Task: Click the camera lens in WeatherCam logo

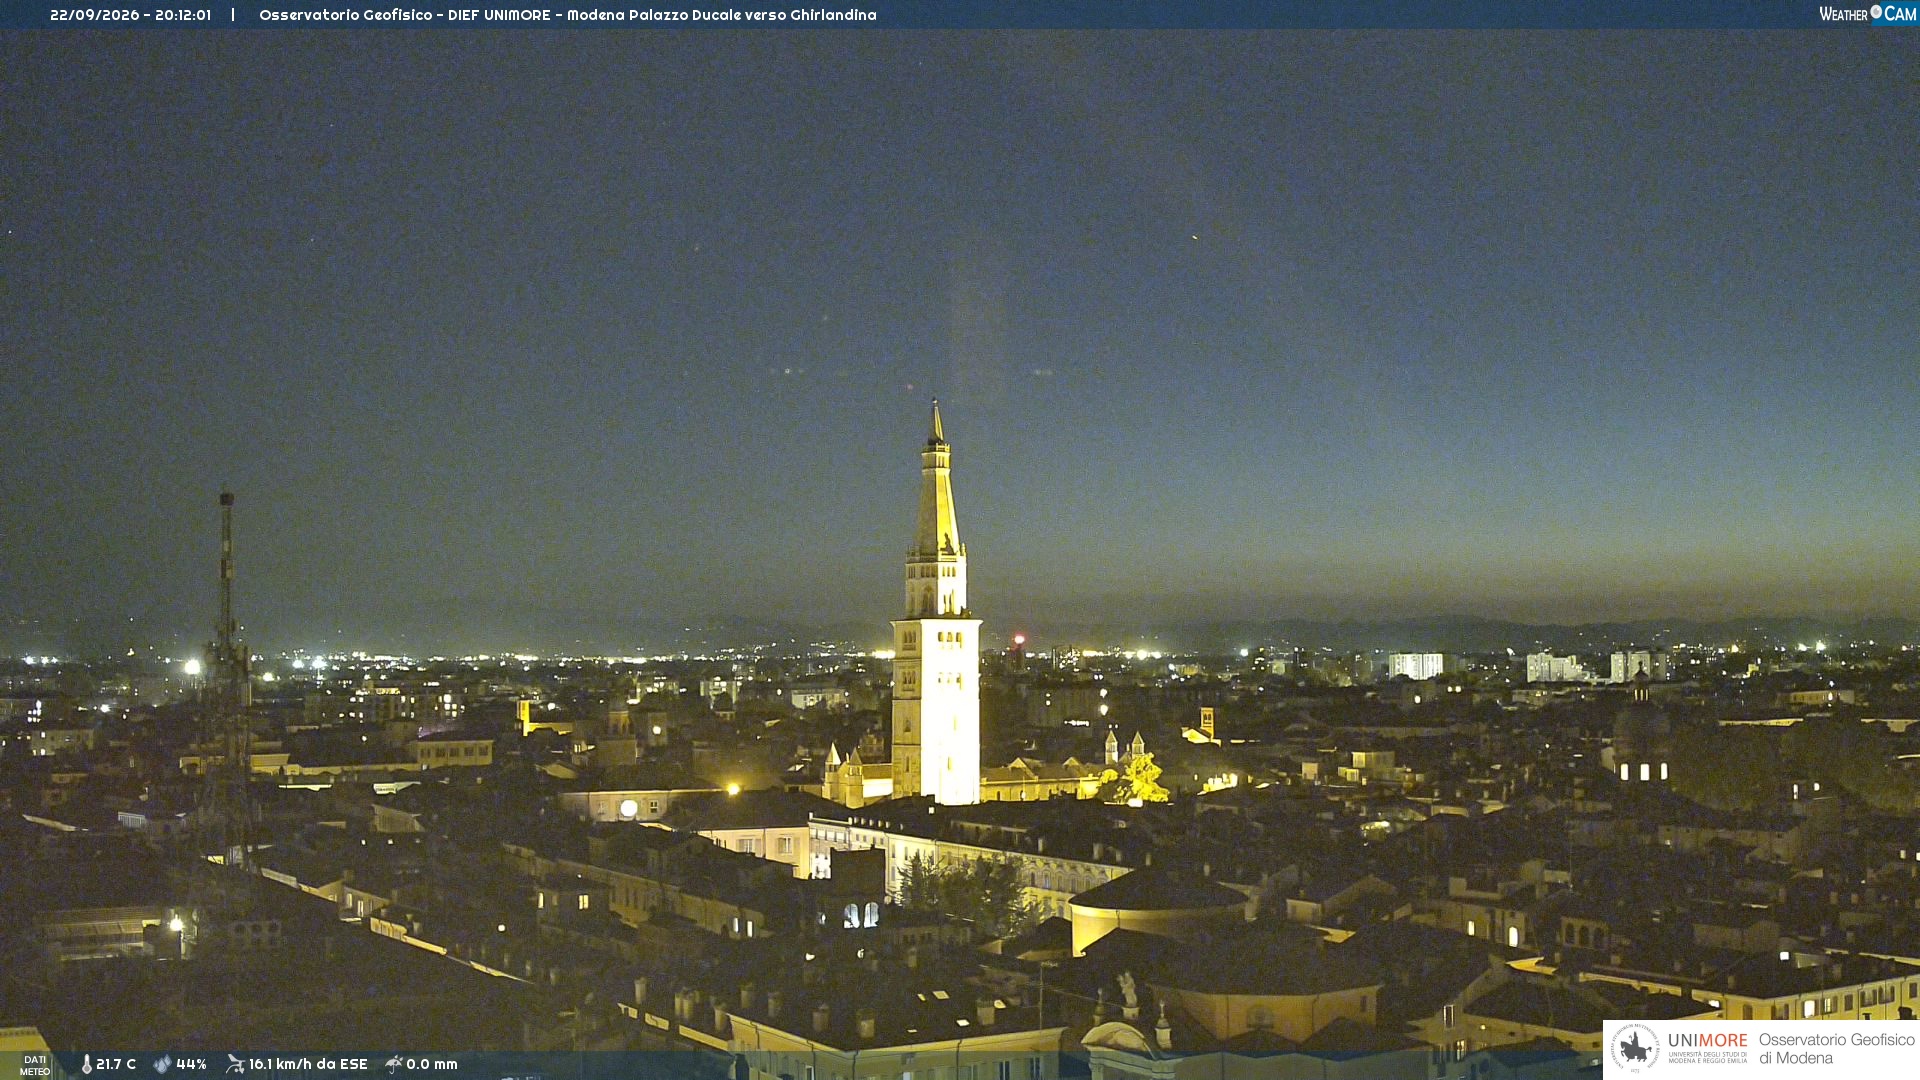Action: (x=1876, y=11)
